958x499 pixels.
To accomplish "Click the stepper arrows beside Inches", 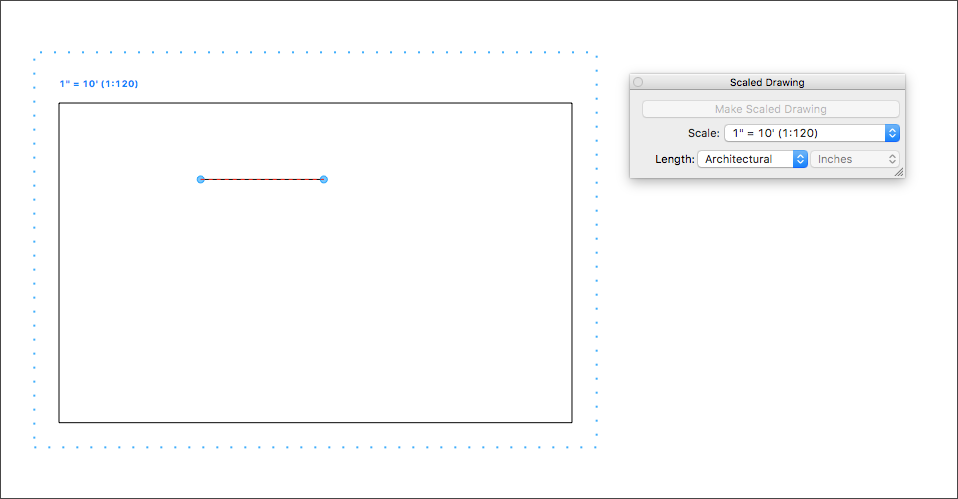I will pyautogui.click(x=892, y=159).
